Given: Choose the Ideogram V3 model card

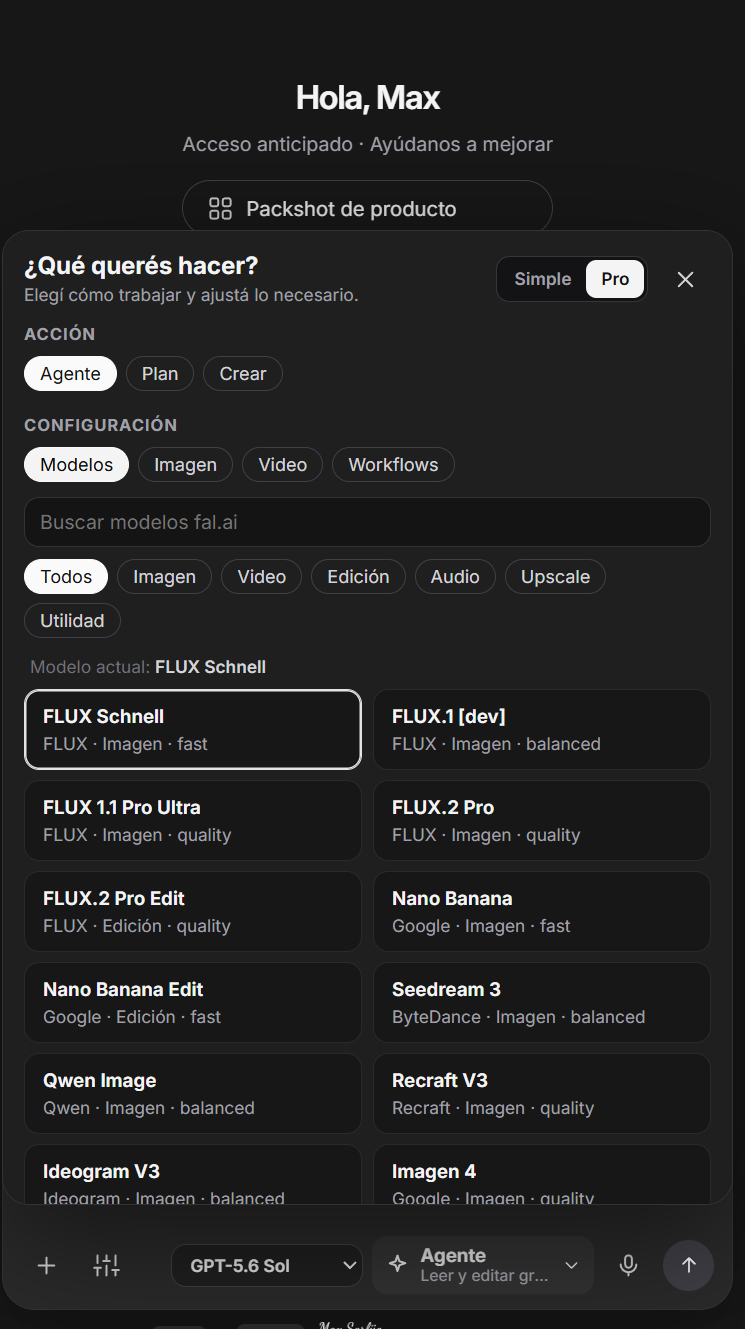Looking at the screenshot, I should [193, 1175].
